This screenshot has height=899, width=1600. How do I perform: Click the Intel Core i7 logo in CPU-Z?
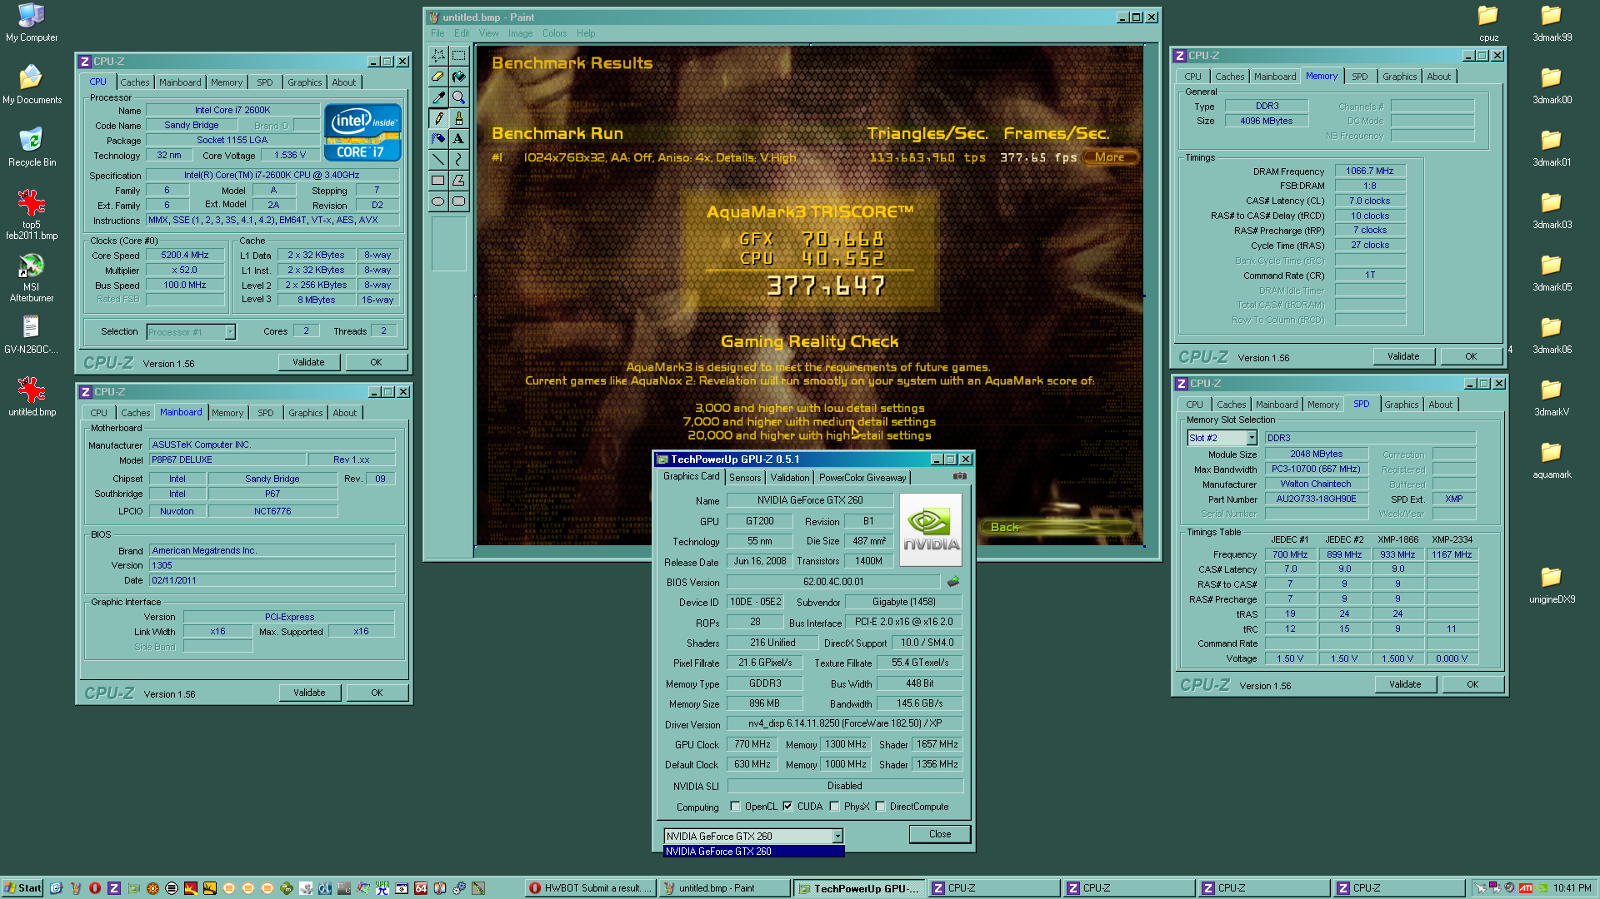[362, 133]
